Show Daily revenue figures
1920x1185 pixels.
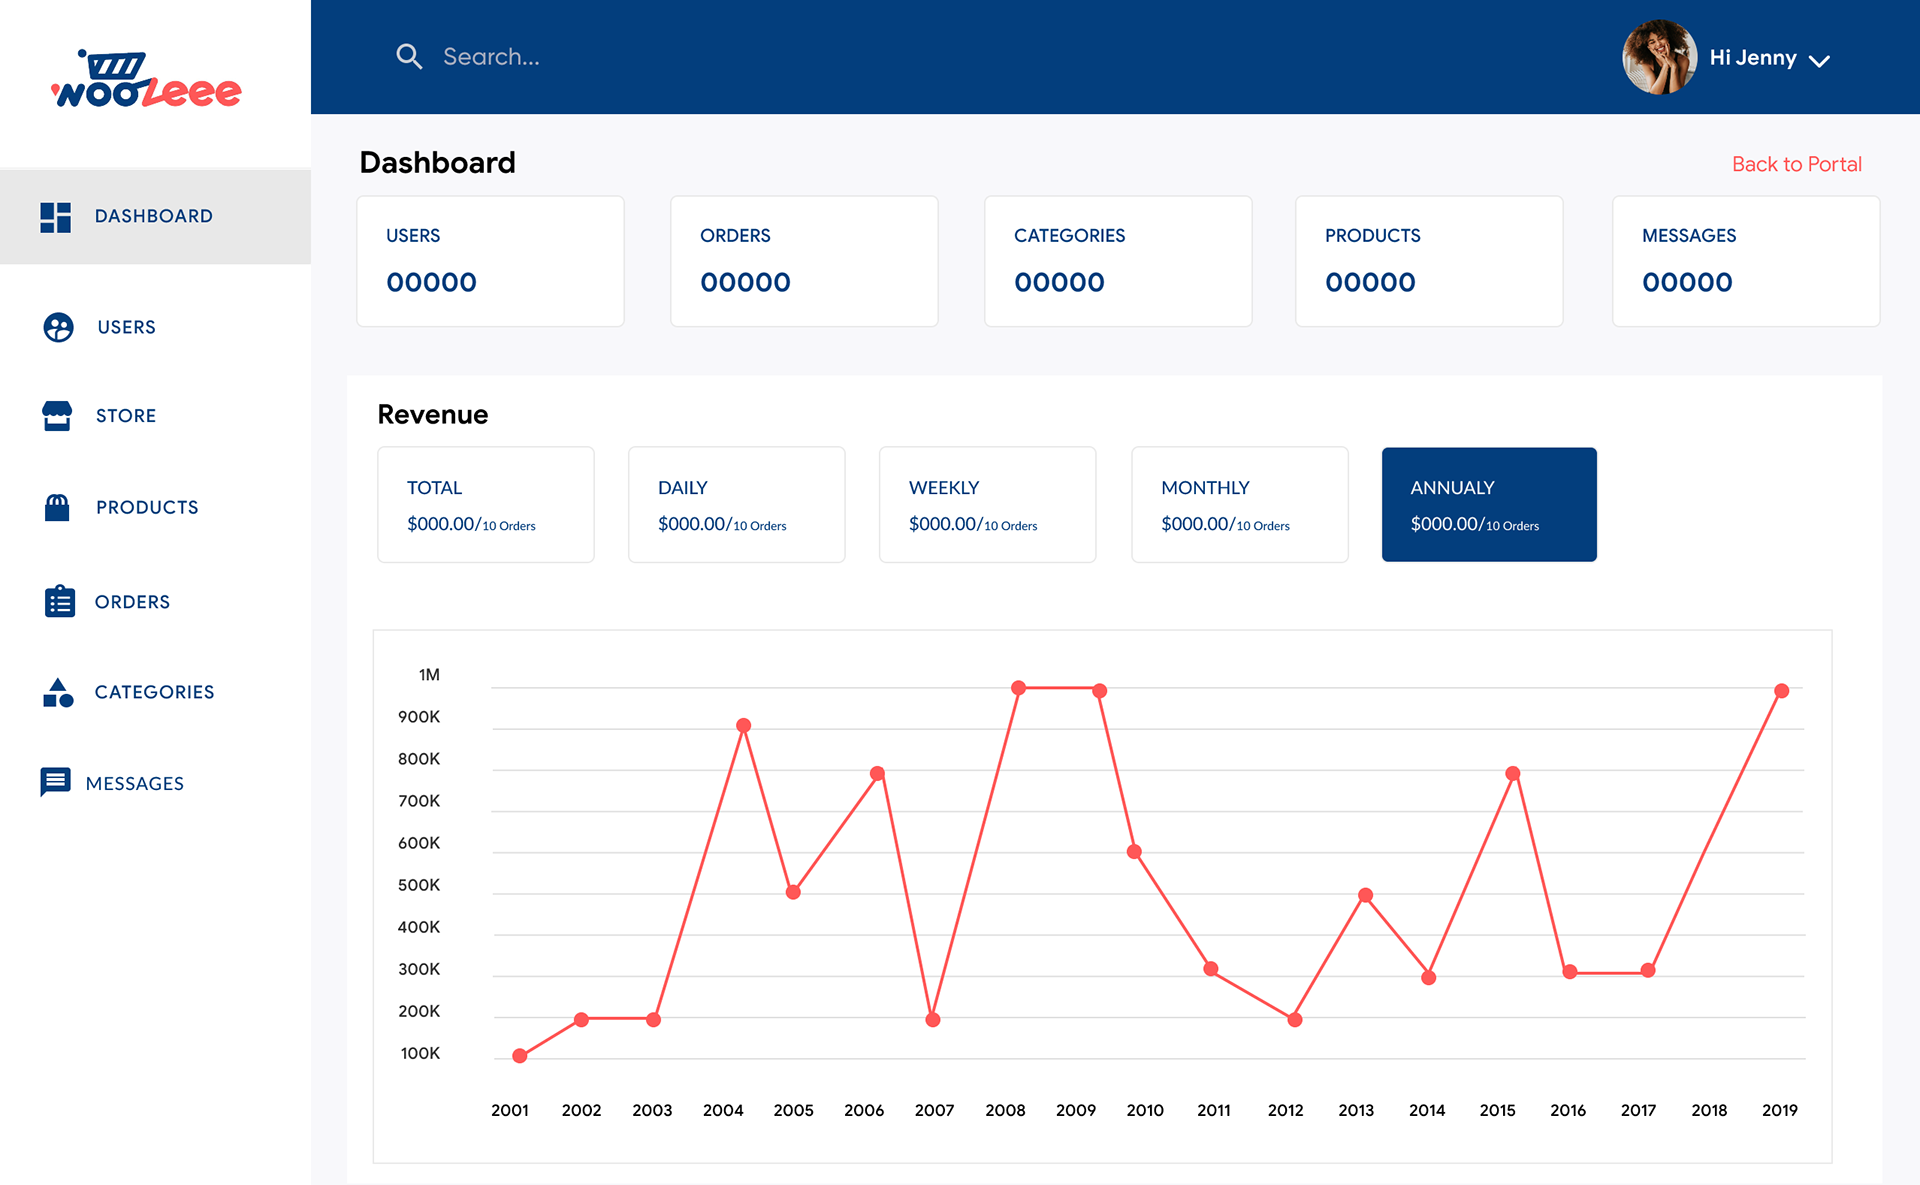(x=736, y=504)
